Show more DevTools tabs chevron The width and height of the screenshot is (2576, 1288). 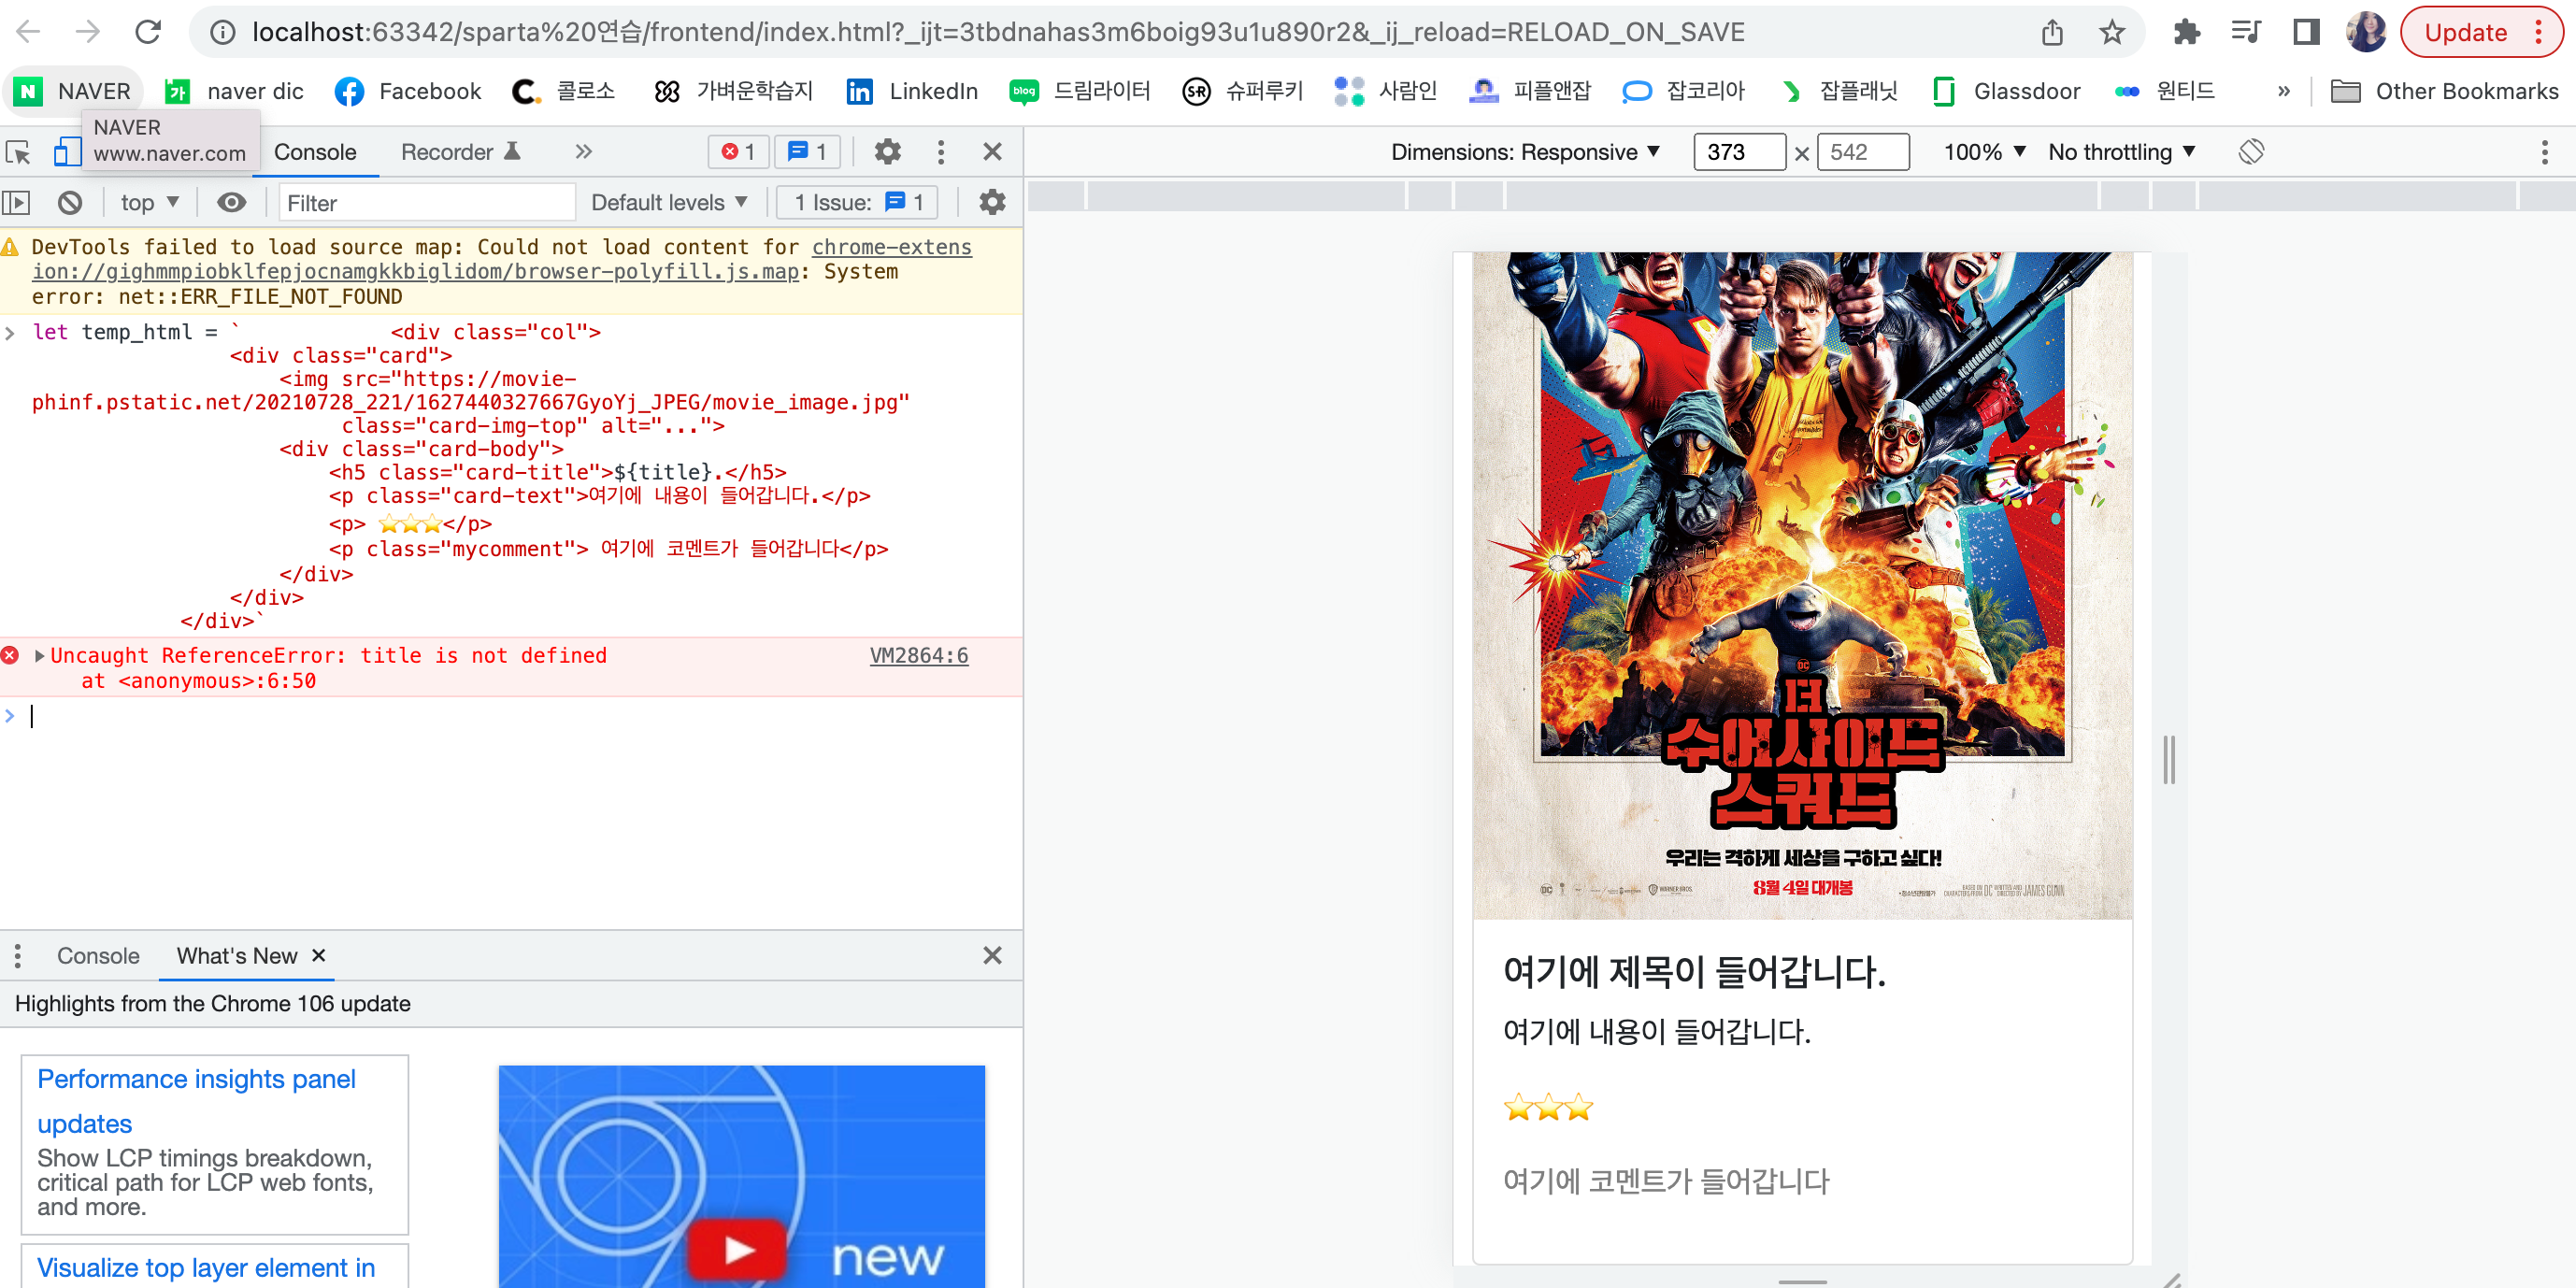pyautogui.click(x=584, y=152)
